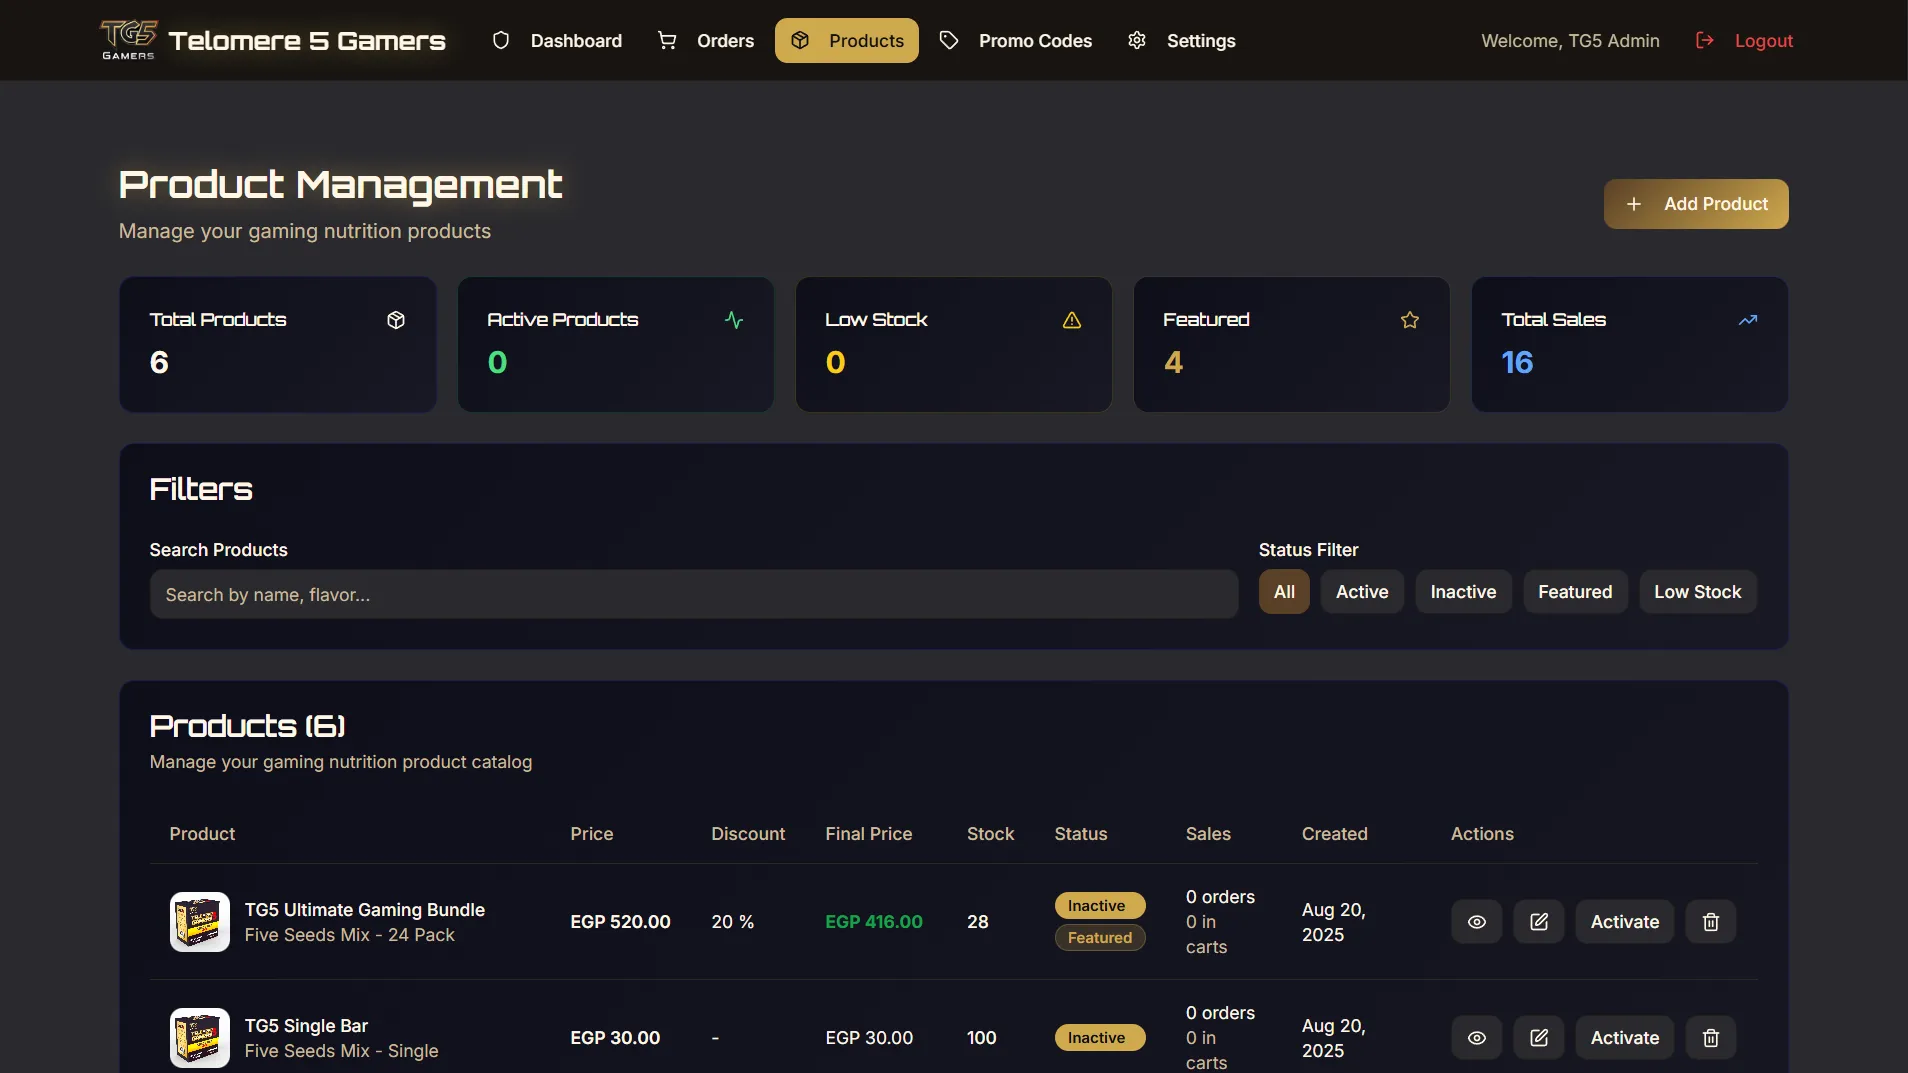Edit TG5 Ultimate Gaming Bundle via pencil icon
Screen dimensions: 1908x1073
coord(1539,922)
